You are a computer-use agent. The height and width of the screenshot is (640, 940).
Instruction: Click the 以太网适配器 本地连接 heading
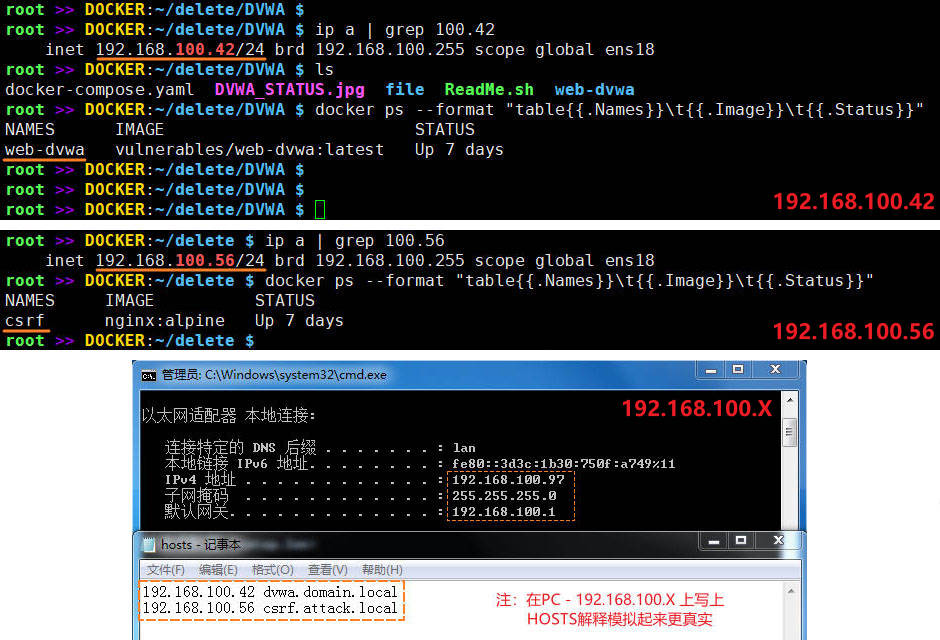click(x=228, y=415)
